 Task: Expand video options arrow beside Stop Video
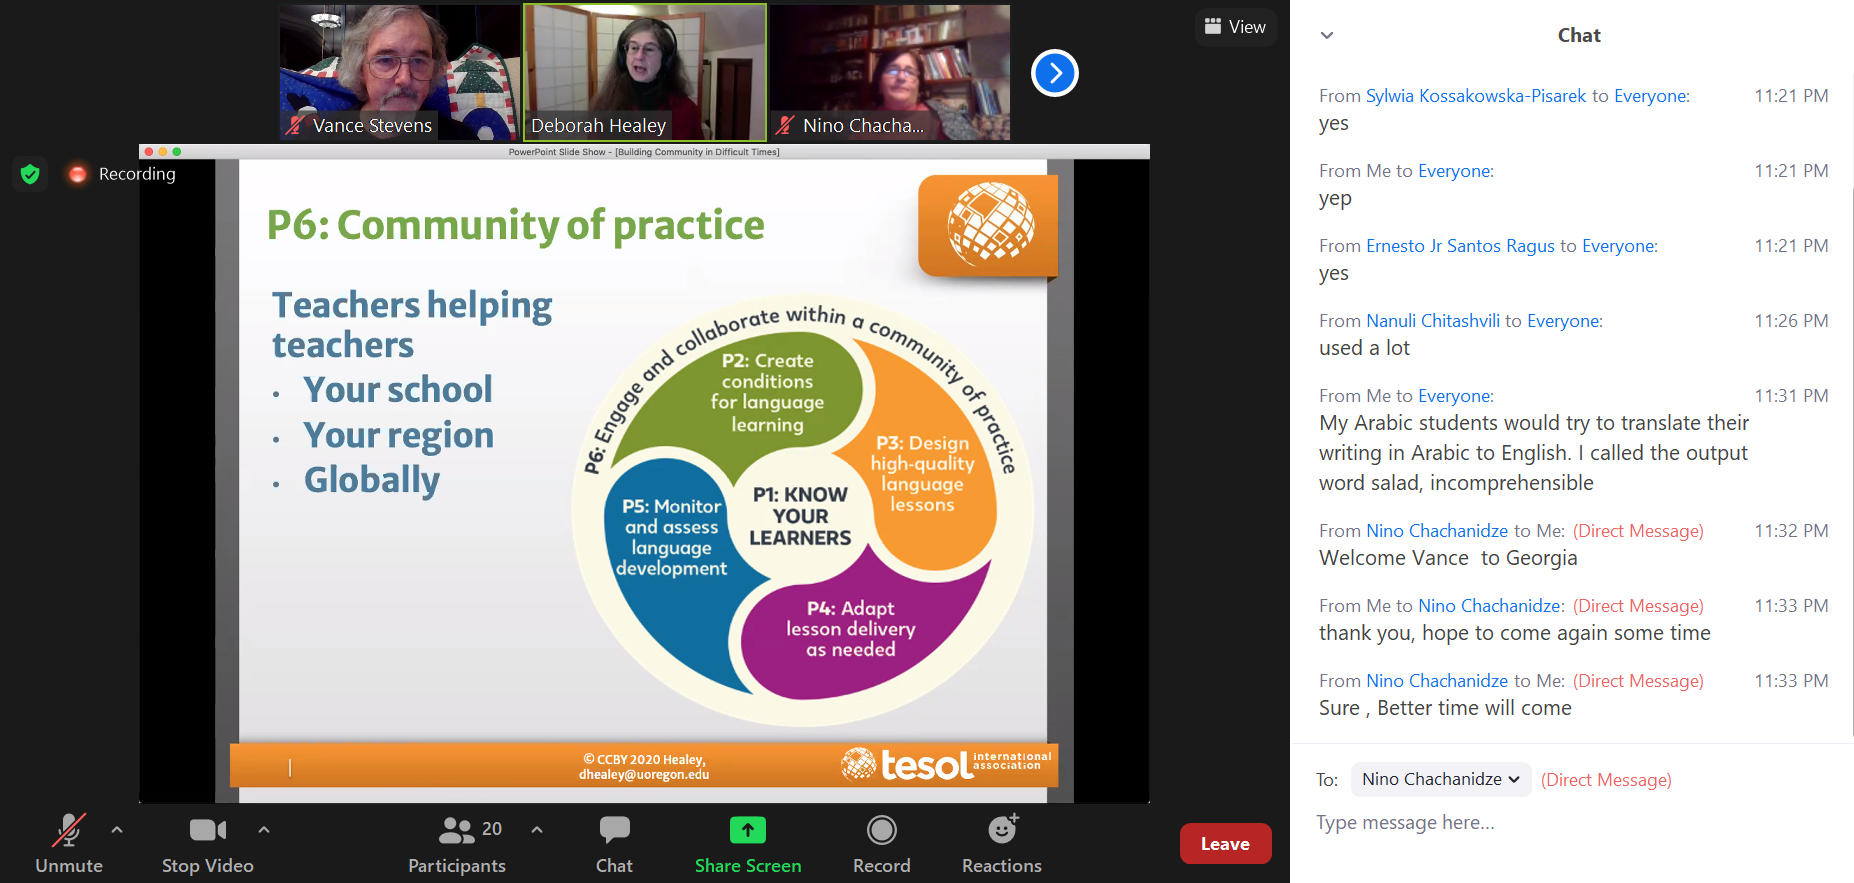tap(264, 829)
